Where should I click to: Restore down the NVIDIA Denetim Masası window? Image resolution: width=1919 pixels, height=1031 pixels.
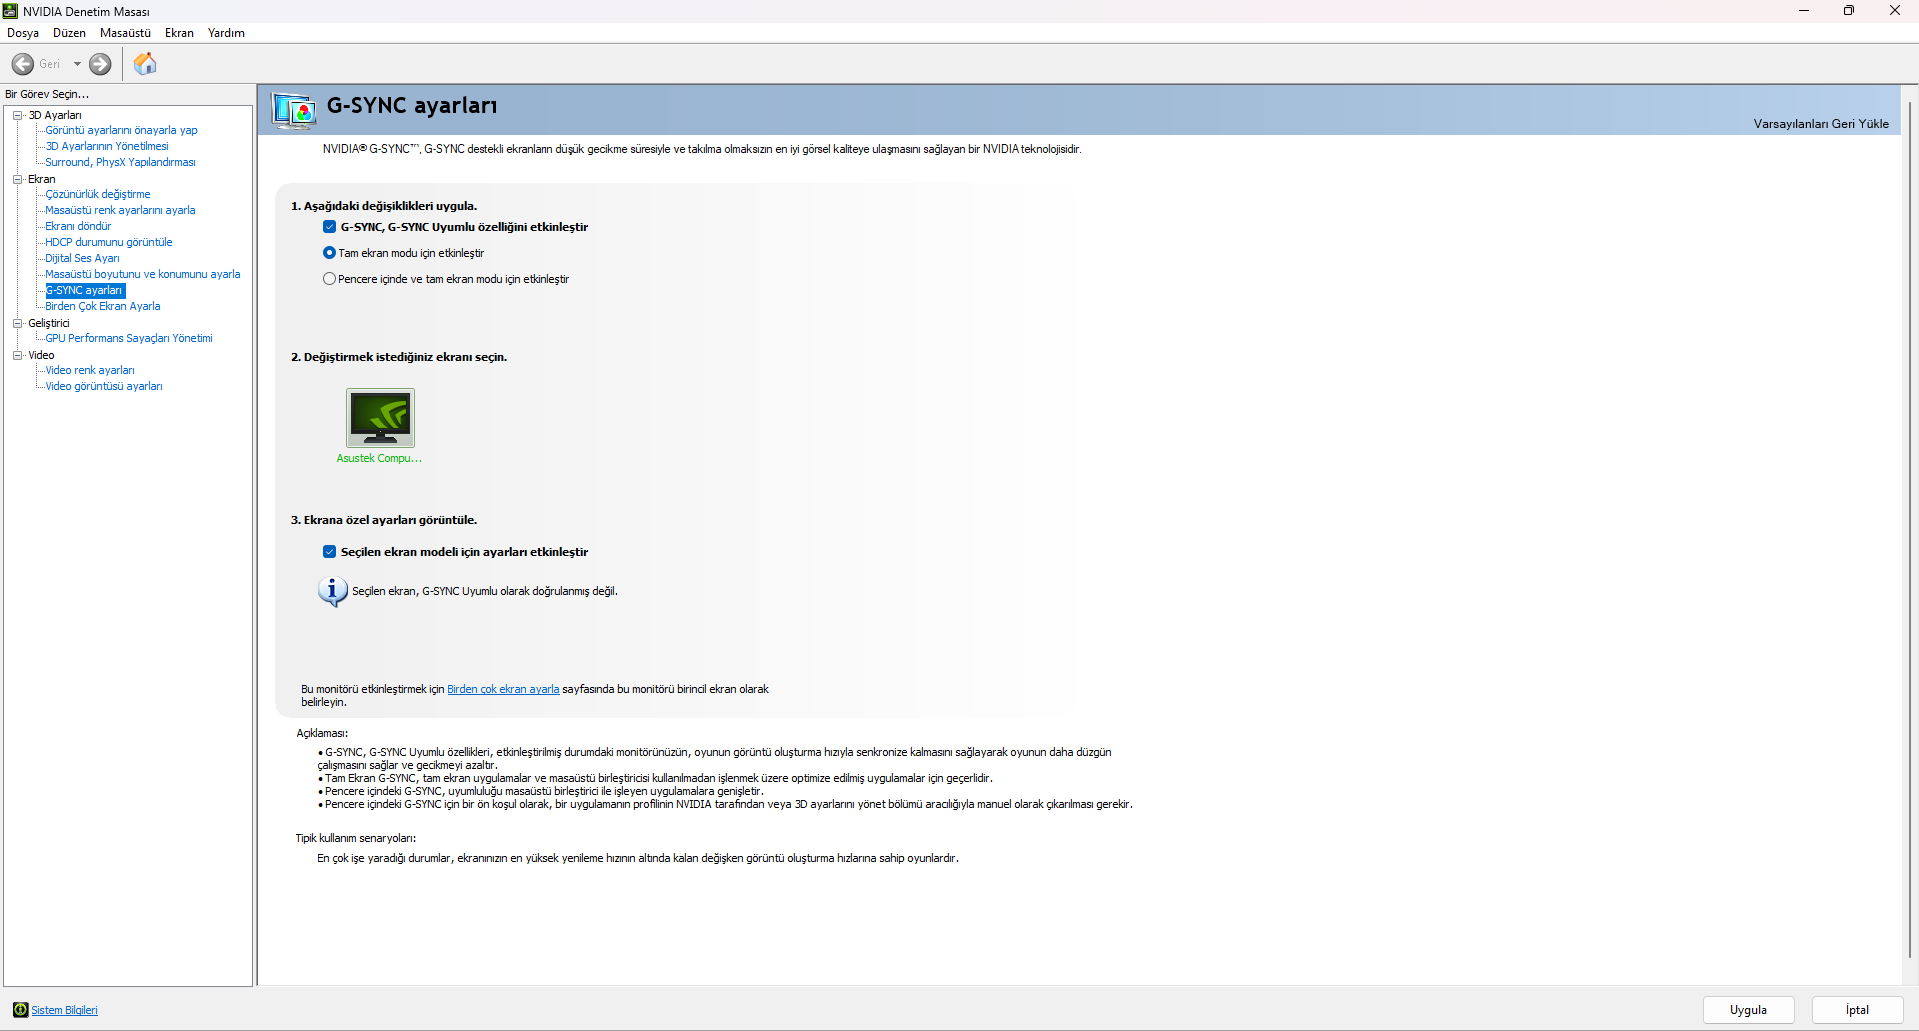pyautogui.click(x=1849, y=11)
